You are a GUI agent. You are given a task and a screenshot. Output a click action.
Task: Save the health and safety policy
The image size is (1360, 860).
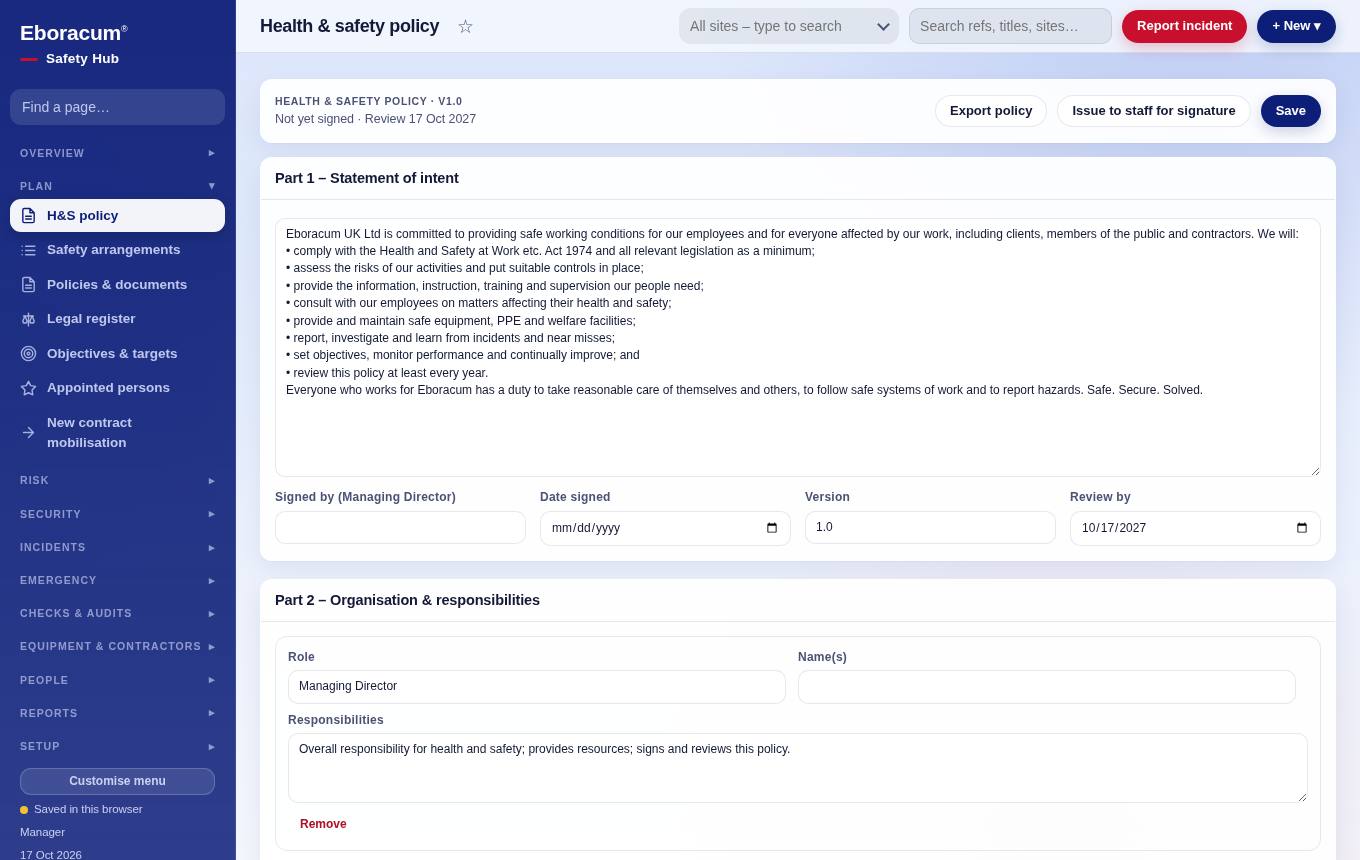click(x=1291, y=111)
